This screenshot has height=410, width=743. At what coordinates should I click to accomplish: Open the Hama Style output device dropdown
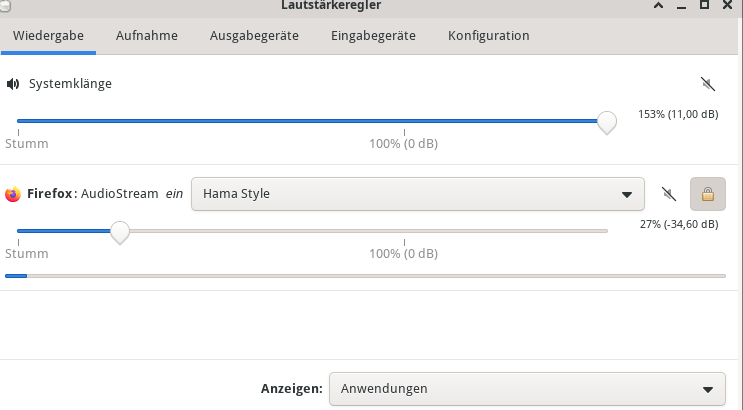[x=416, y=194]
